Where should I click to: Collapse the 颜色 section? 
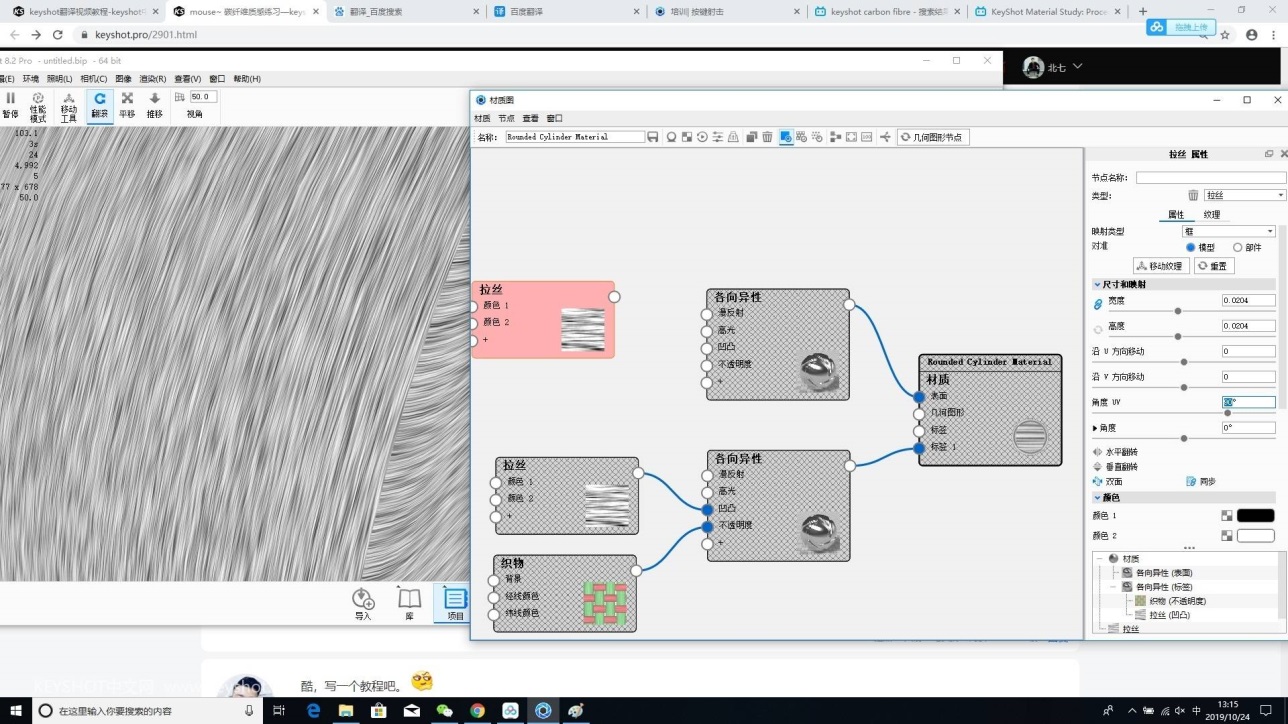[x=1097, y=498]
